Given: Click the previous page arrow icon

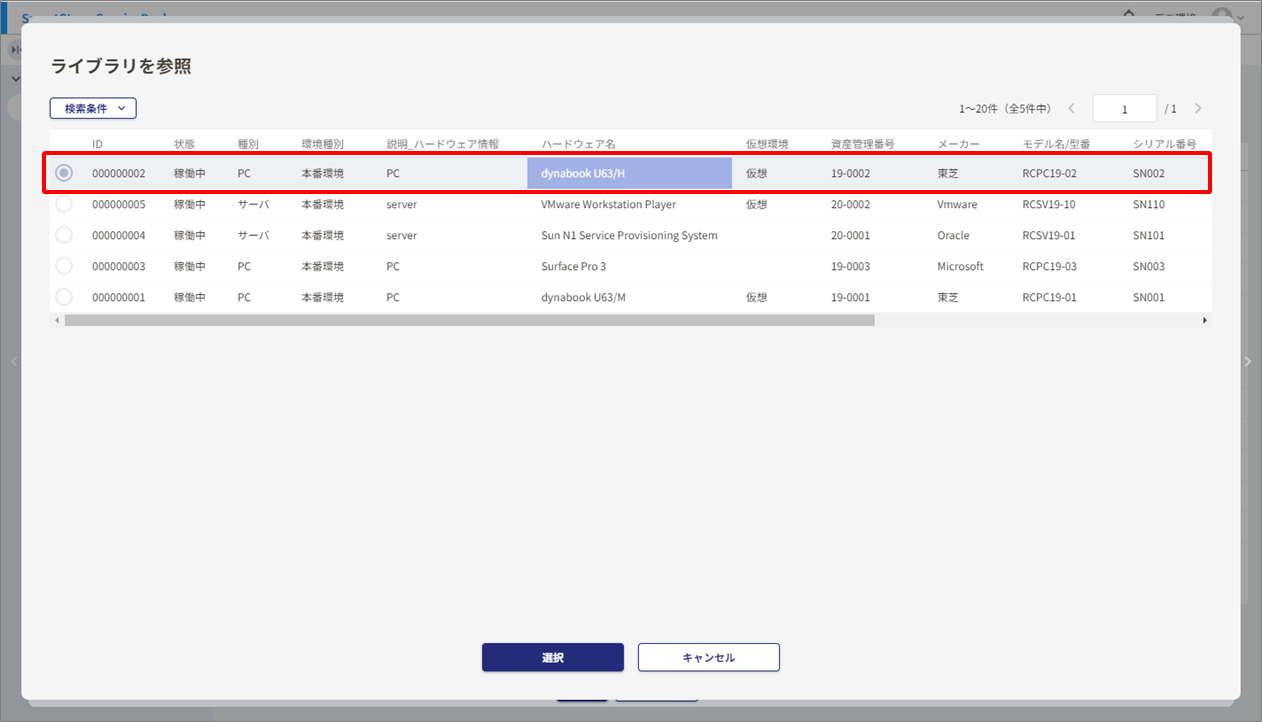Looking at the screenshot, I should pyautogui.click(x=1071, y=108).
